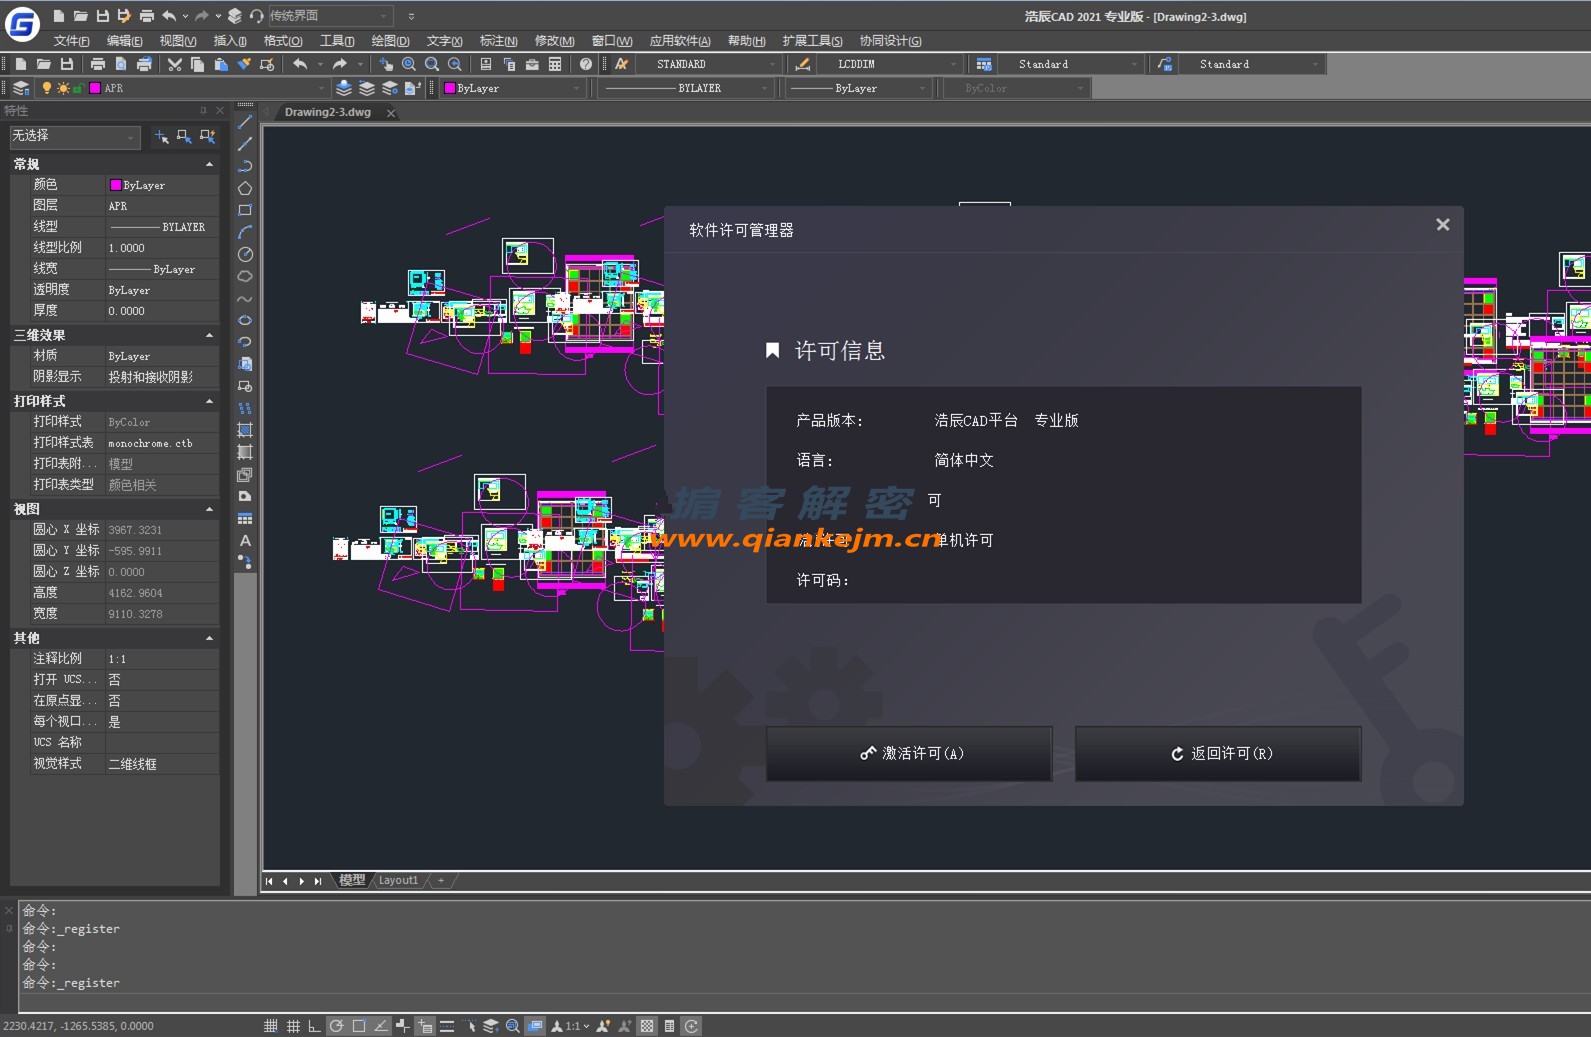The image size is (1591, 1037).
Task: Collapse the 常规 properties section
Action: coord(209,164)
